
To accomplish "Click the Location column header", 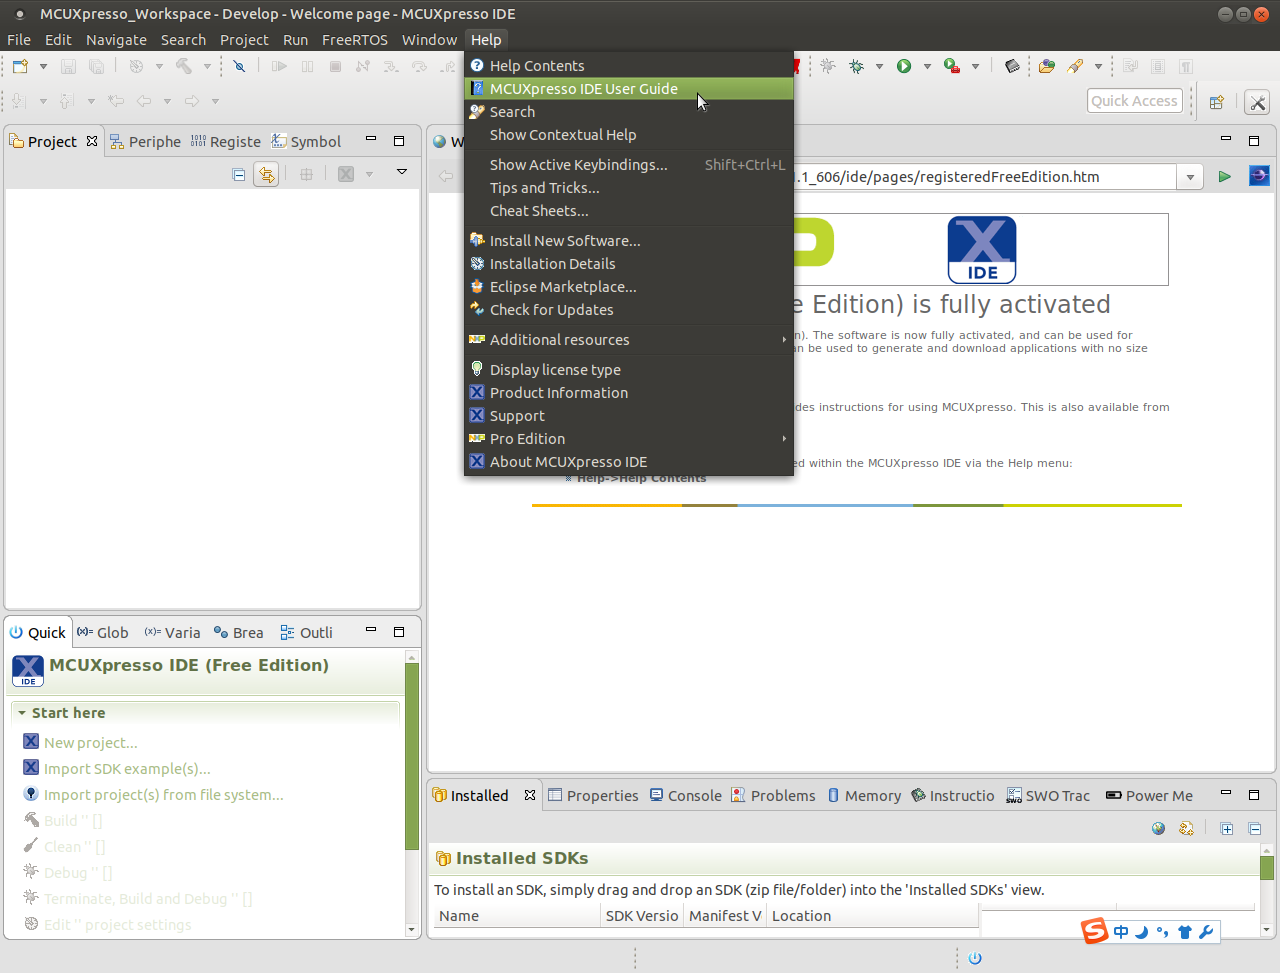I will coord(871,916).
